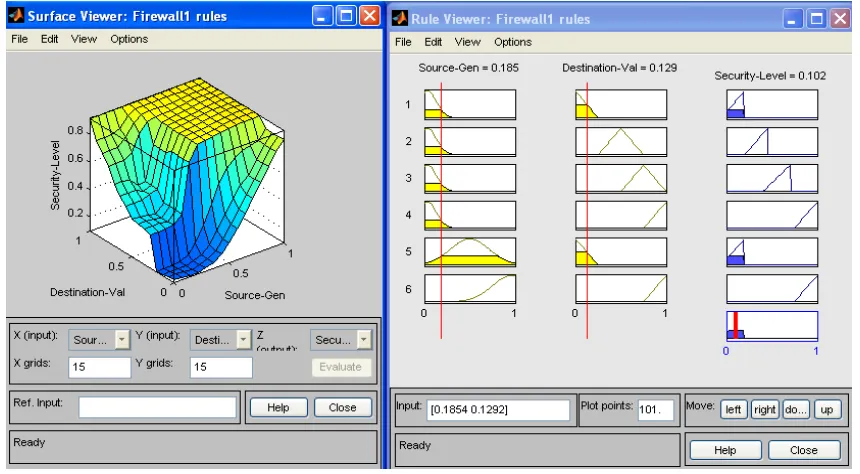Open the Rule Viewer Options menu
Screen dimensions: 860x474
tap(512, 42)
